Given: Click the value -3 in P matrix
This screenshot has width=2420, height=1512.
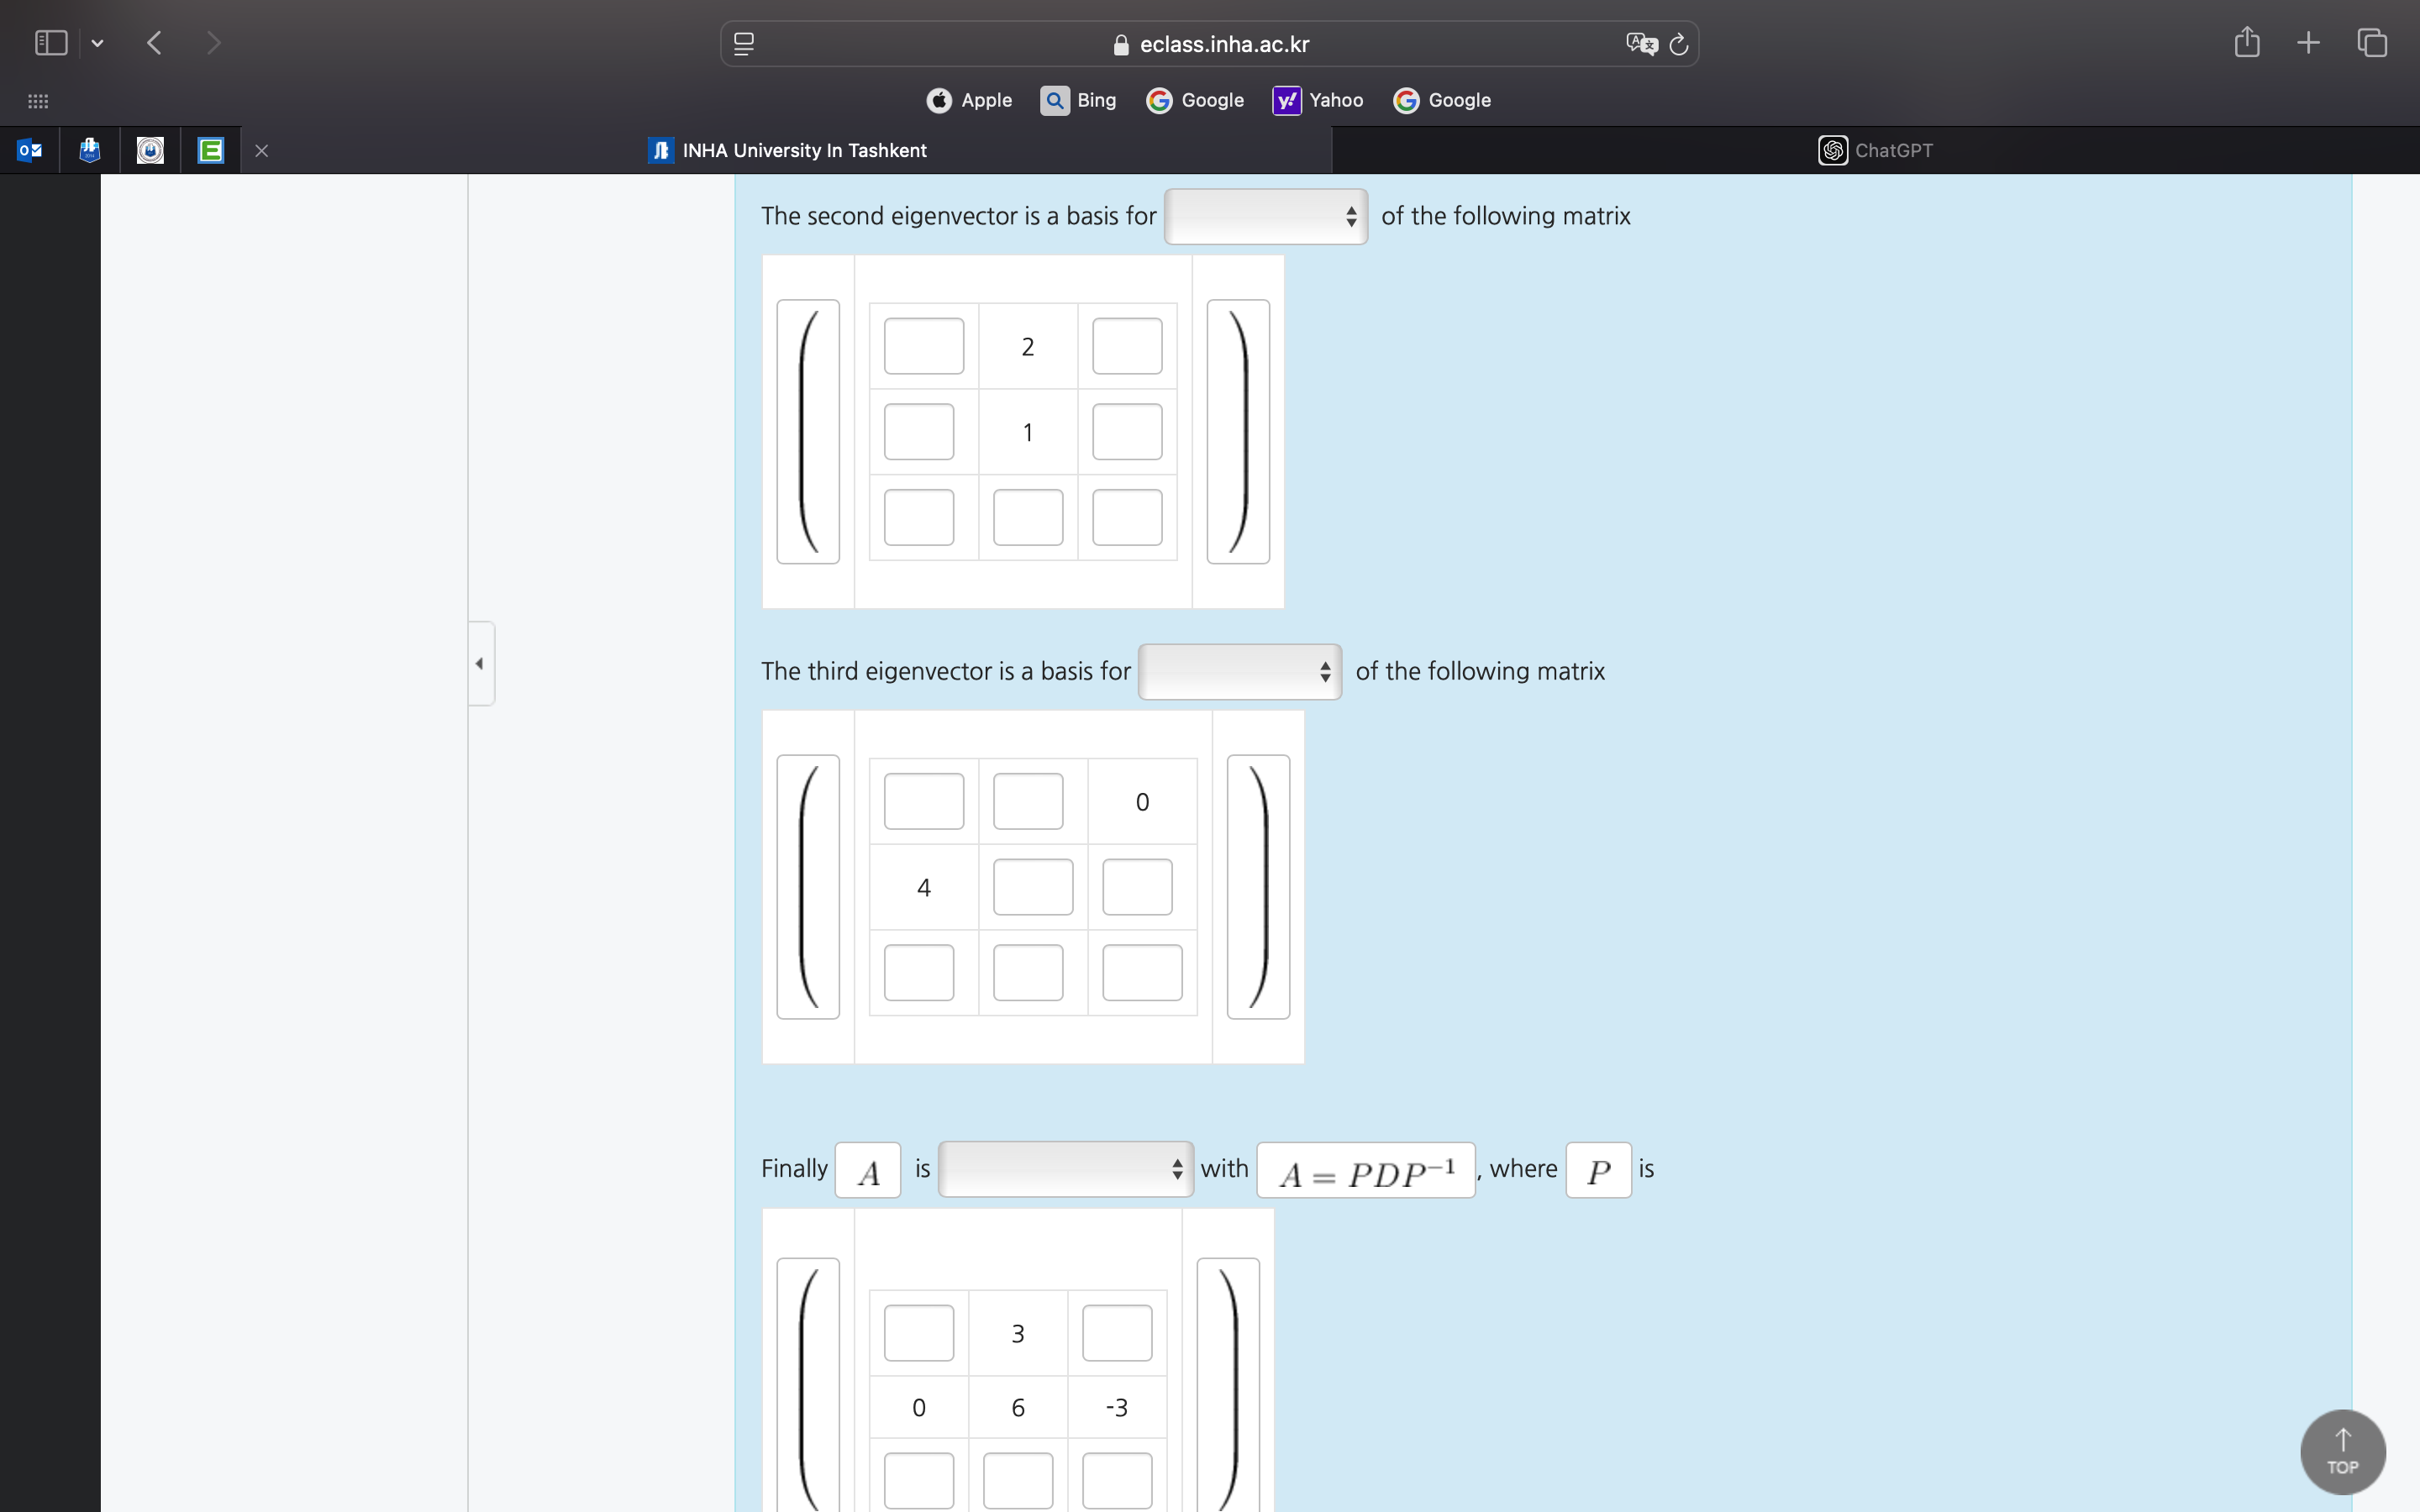Looking at the screenshot, I should click(x=1117, y=1407).
